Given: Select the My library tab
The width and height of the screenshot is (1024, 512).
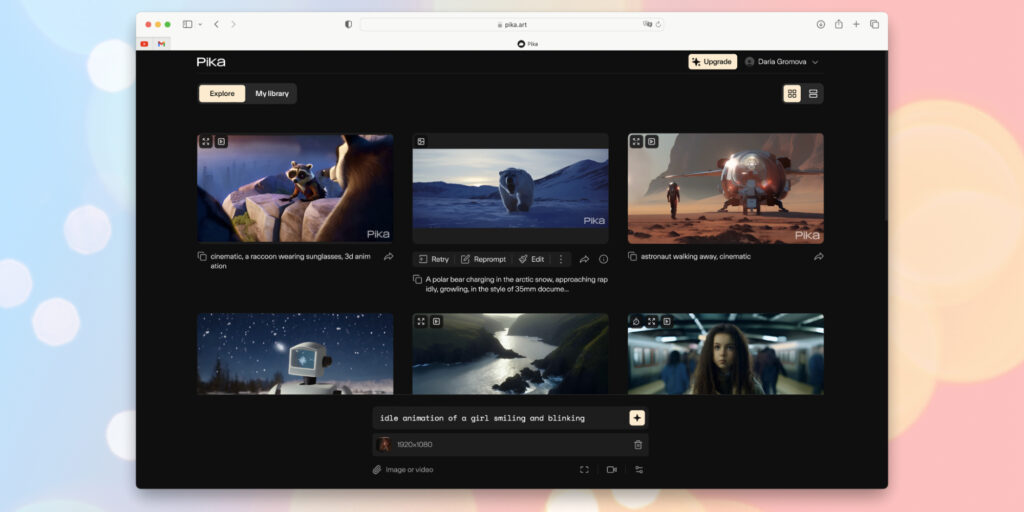Looking at the screenshot, I should click(272, 93).
